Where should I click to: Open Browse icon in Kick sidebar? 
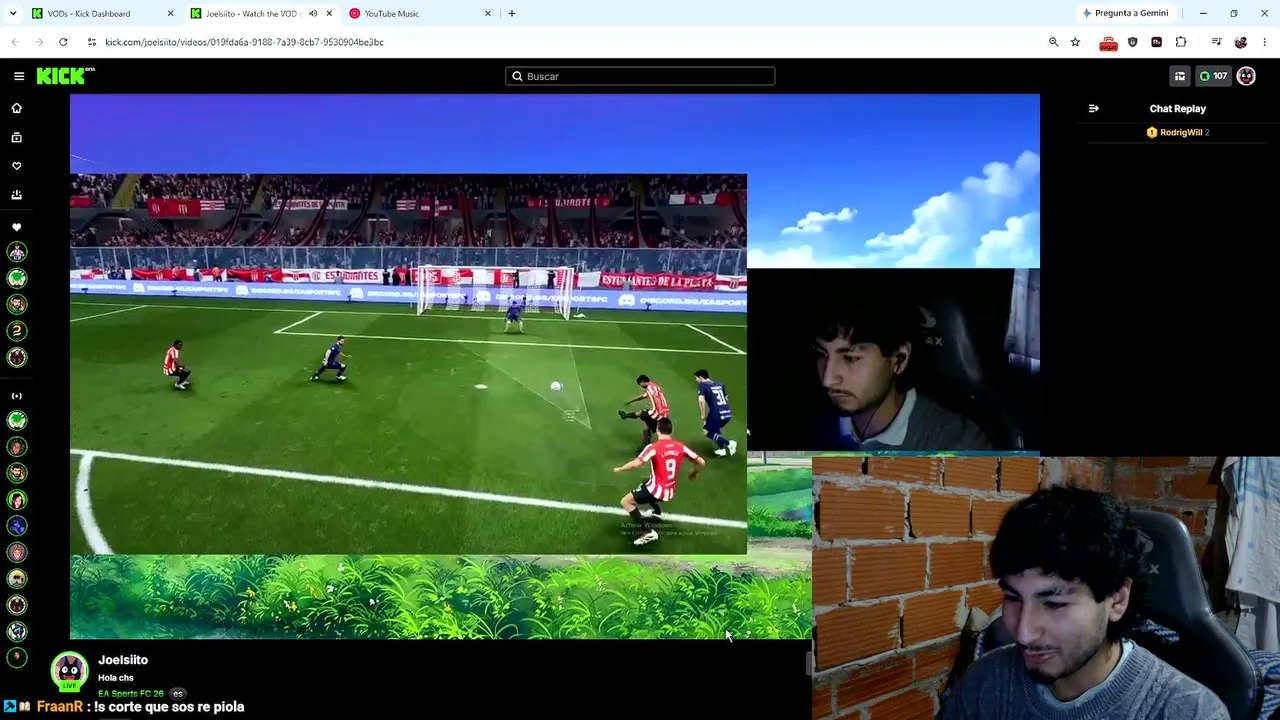[16, 137]
